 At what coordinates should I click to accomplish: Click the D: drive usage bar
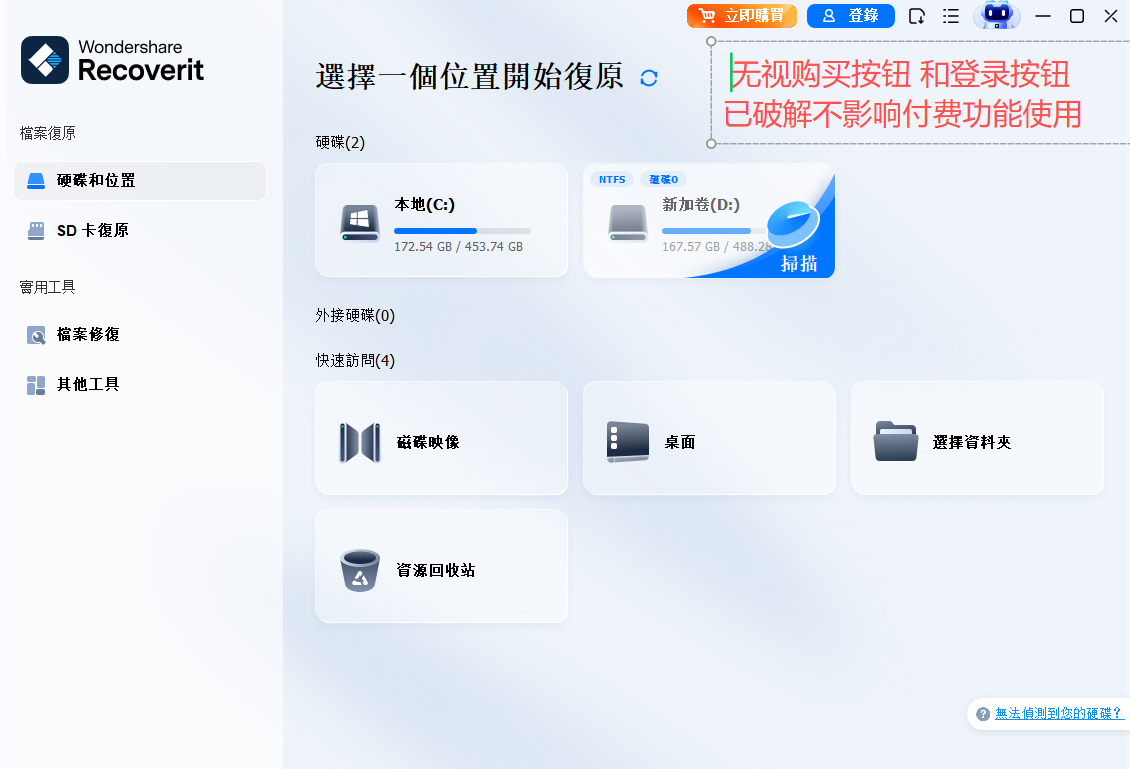pos(713,231)
